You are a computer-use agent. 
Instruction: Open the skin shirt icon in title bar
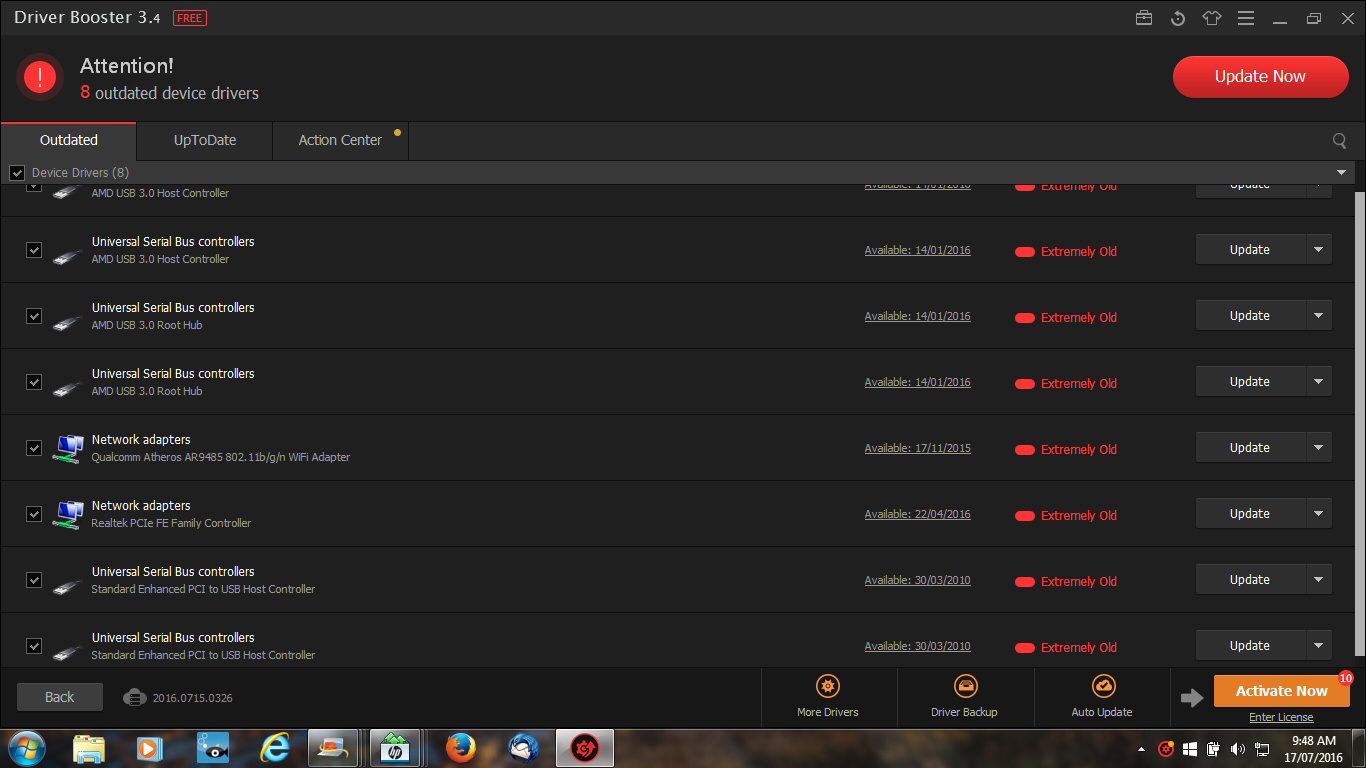[1212, 18]
